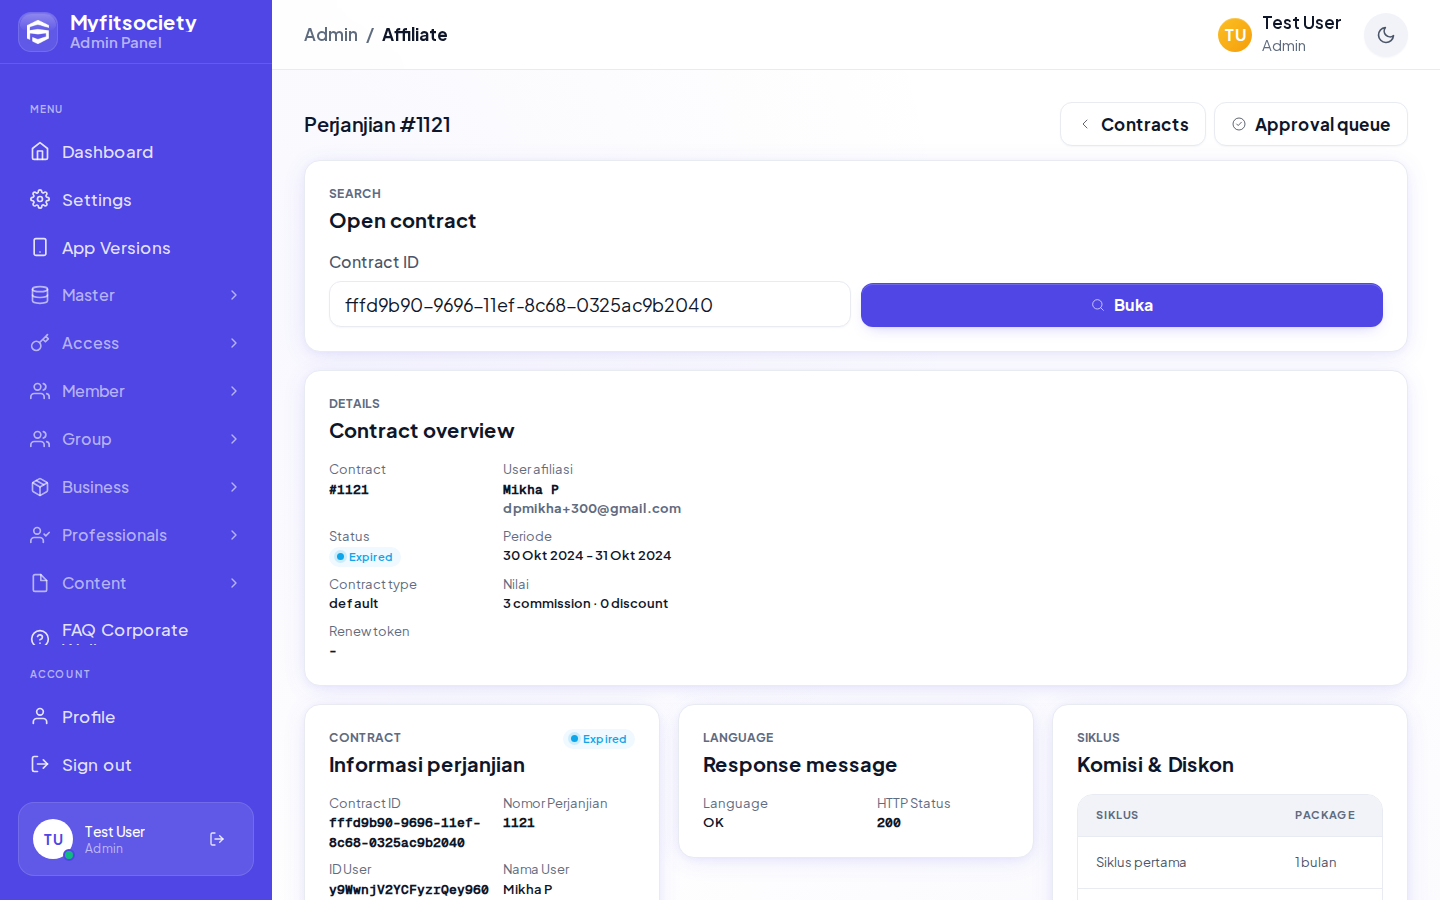Go back to Contracts list
1440x900 pixels.
pyautogui.click(x=1133, y=124)
